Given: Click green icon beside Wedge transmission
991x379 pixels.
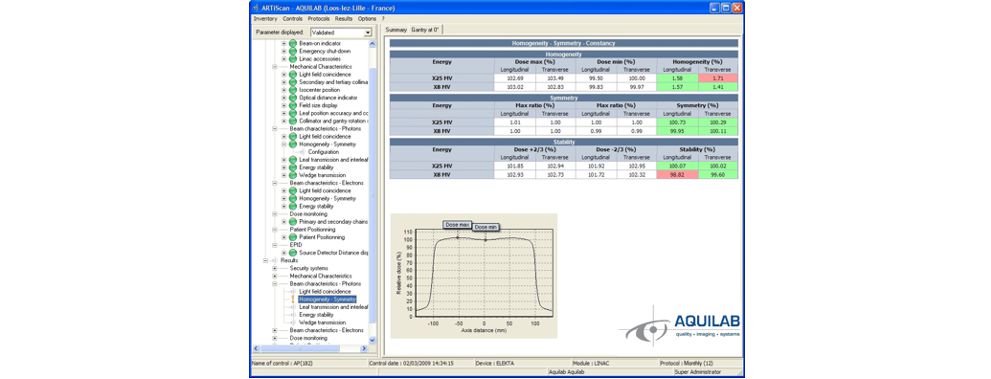Looking at the screenshot, I should coord(293,175).
